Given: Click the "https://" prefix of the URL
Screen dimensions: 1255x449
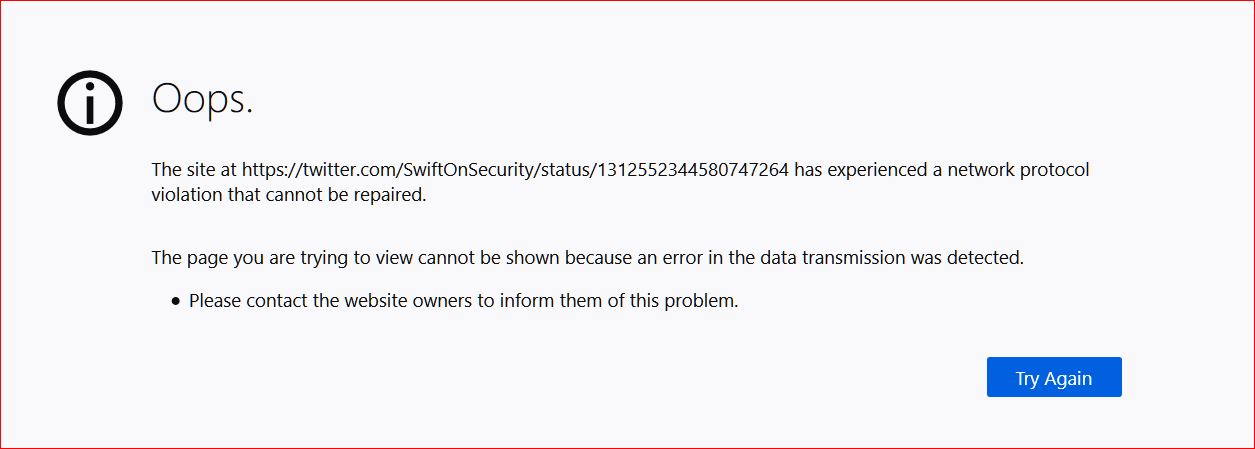Looking at the screenshot, I should (x=272, y=170).
